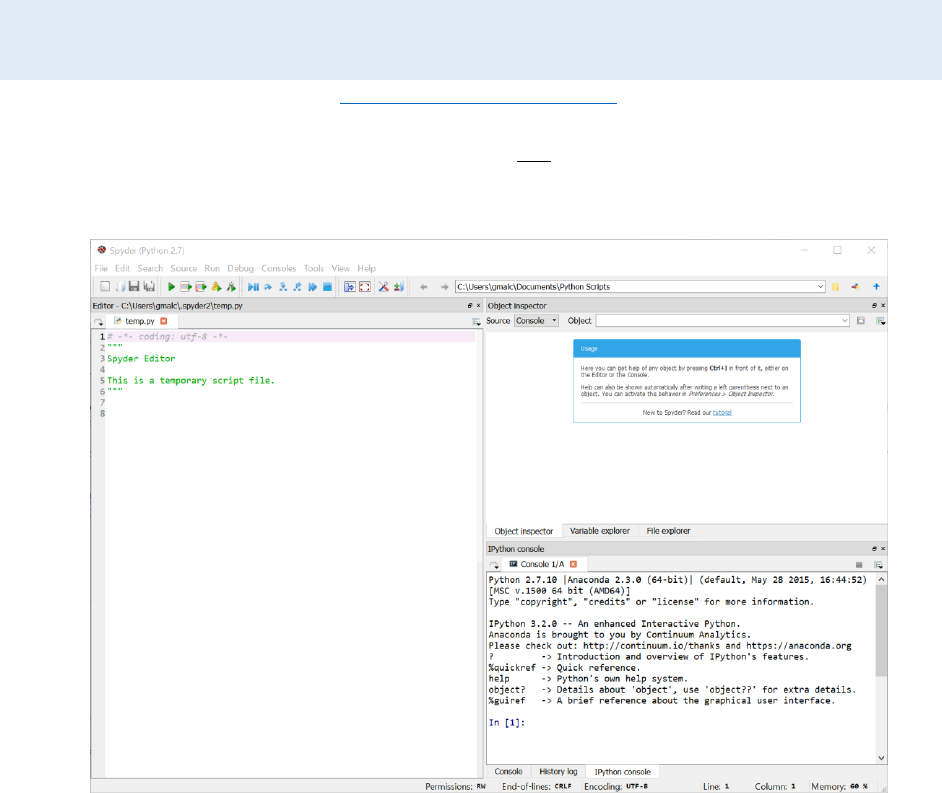This screenshot has width=942, height=793.
Task: Click the Step into debugger icon
Action: [x=283, y=287]
